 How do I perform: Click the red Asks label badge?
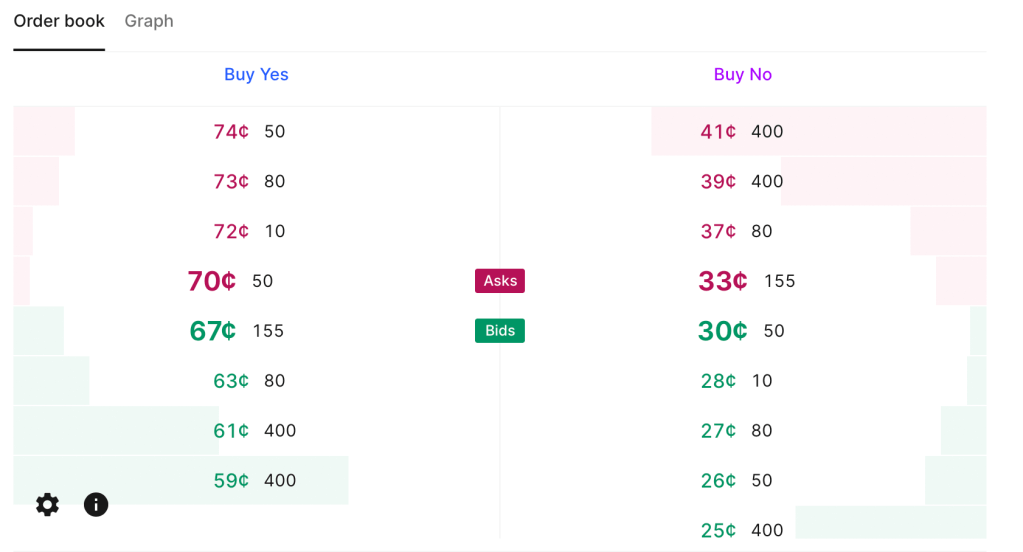point(500,281)
